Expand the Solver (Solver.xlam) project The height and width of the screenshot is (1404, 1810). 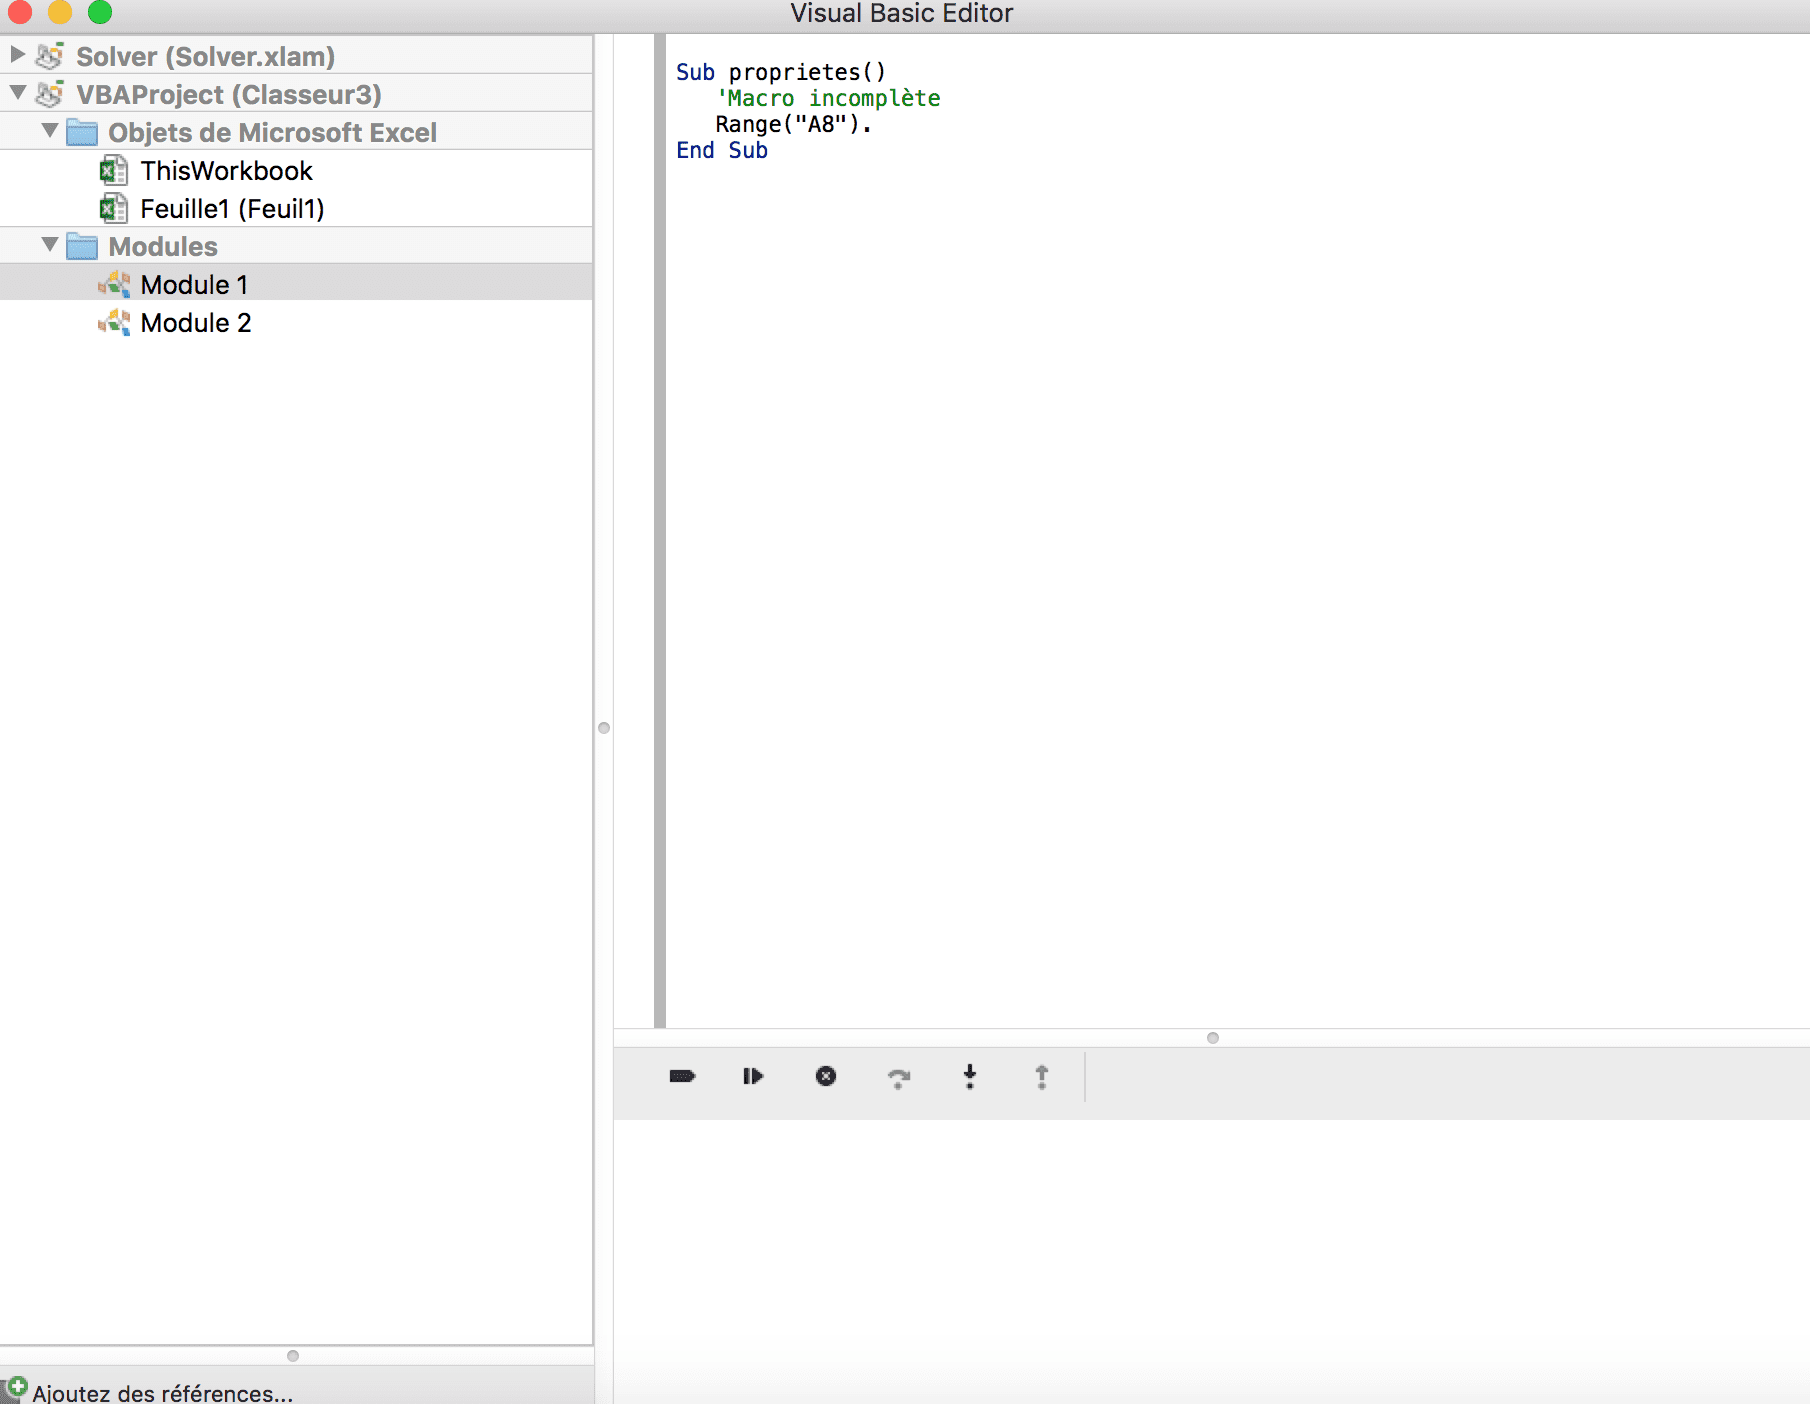pos(18,54)
